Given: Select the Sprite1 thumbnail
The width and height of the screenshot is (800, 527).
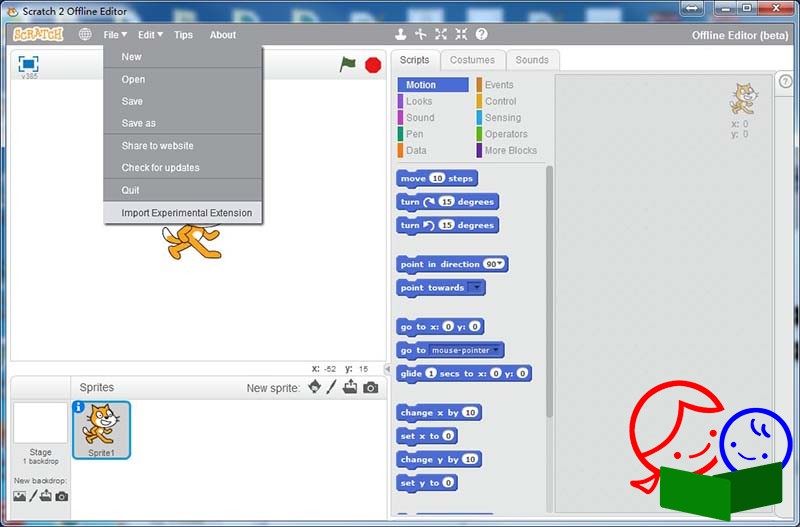Looking at the screenshot, I should tap(102, 430).
